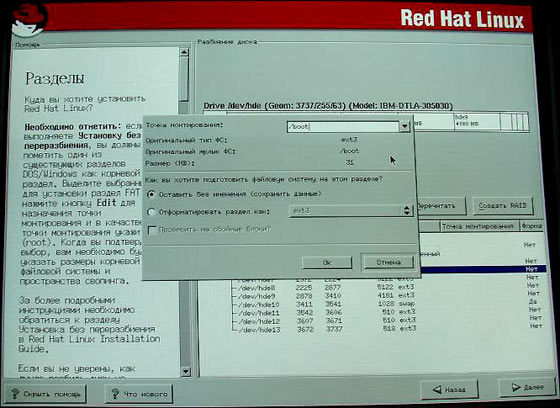
Task: Click the partially hidden Перечитать button
Action: (442, 206)
